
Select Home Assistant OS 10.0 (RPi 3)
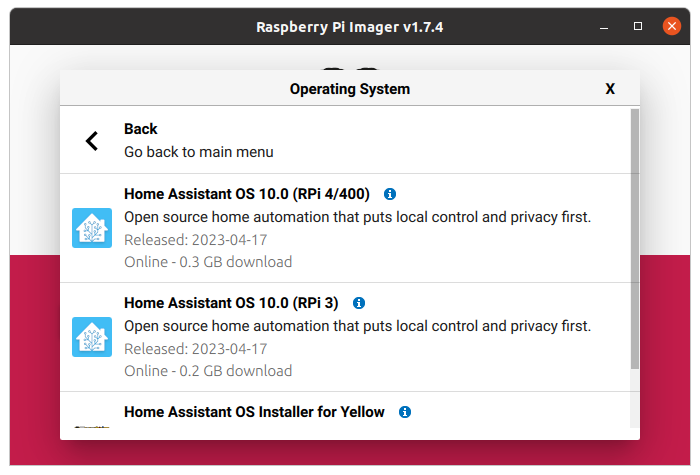point(346,338)
